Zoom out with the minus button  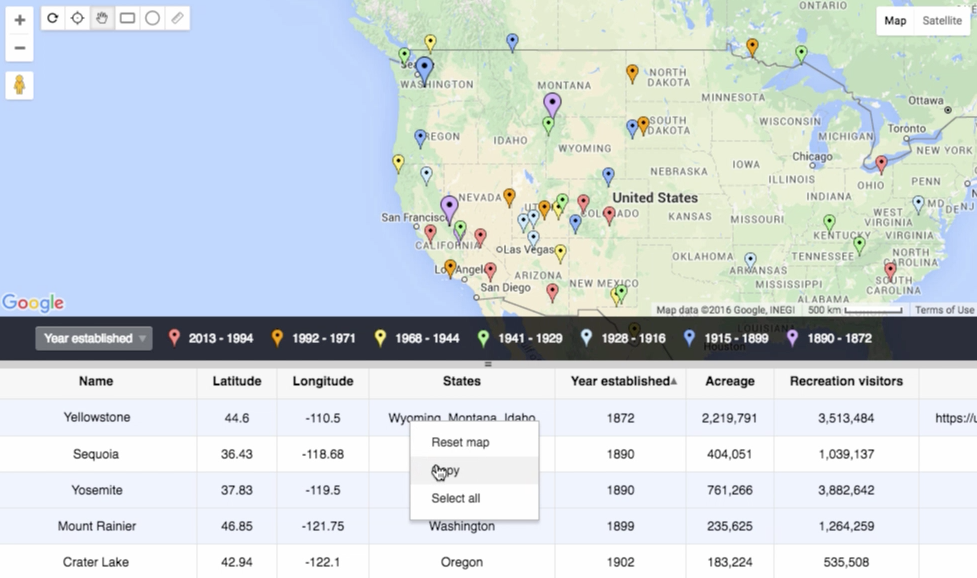pos(19,48)
